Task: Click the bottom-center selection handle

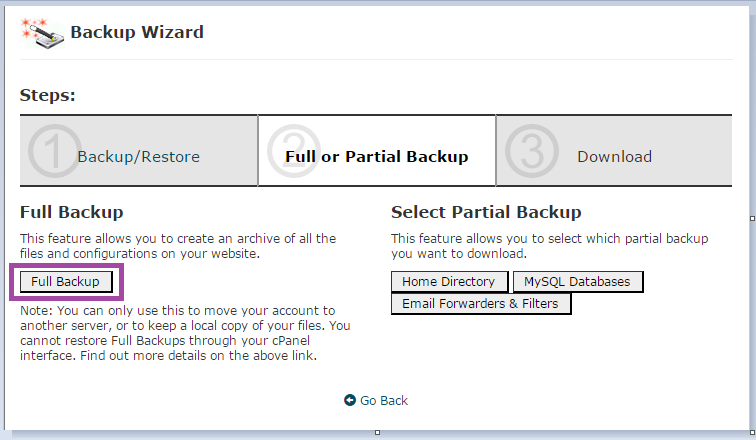Action: [378, 432]
